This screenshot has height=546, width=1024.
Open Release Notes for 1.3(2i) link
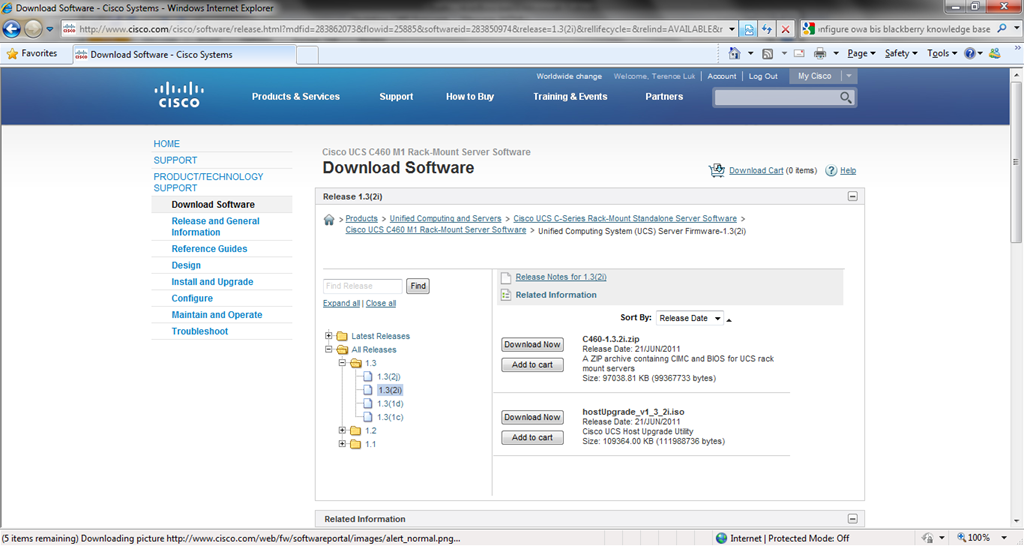pos(561,277)
